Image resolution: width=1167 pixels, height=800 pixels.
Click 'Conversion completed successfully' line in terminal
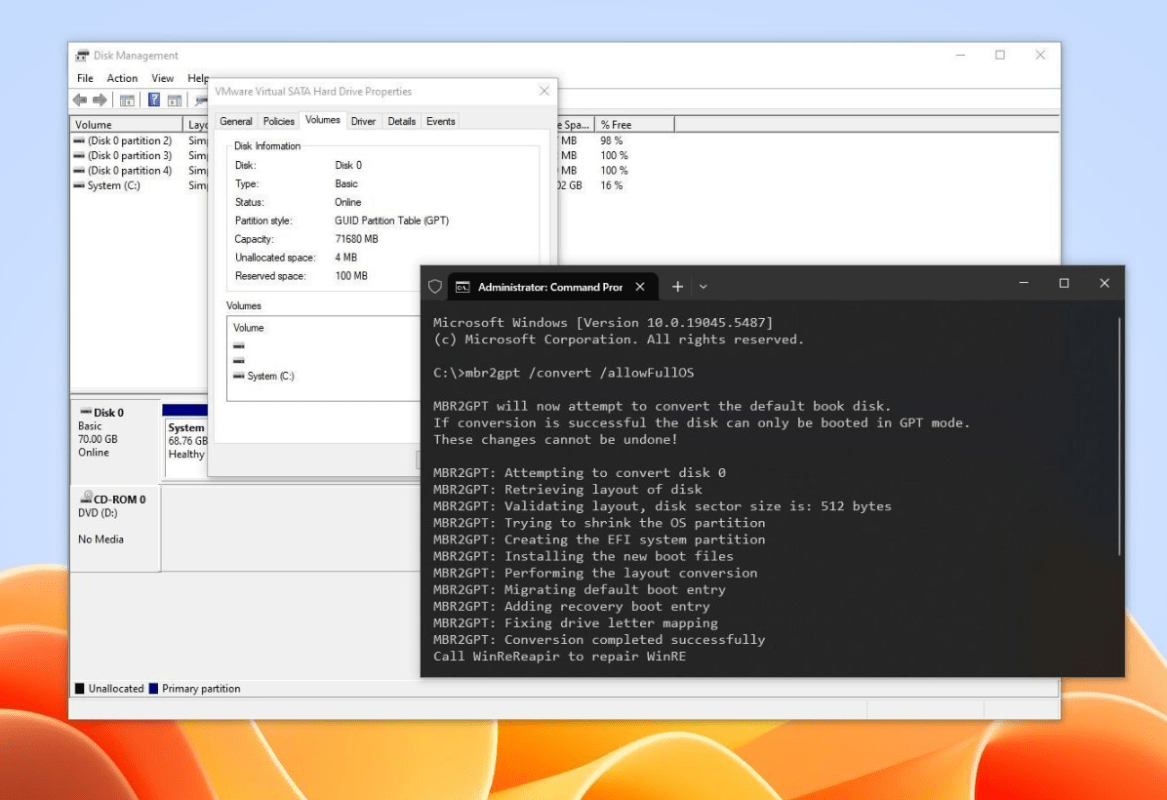click(598, 640)
